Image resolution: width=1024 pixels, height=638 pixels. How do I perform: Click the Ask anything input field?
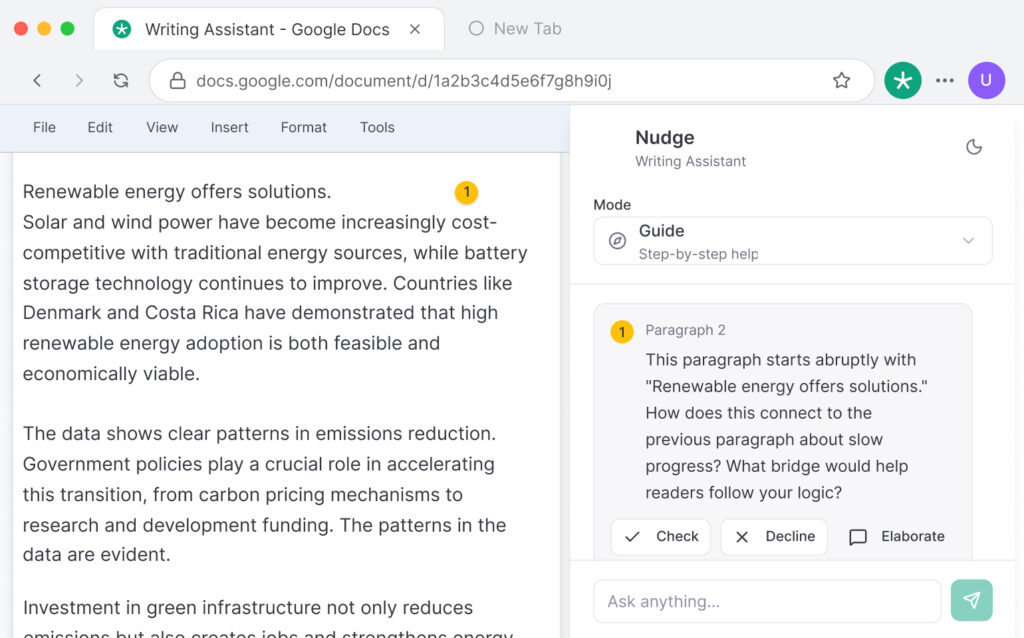(767, 601)
